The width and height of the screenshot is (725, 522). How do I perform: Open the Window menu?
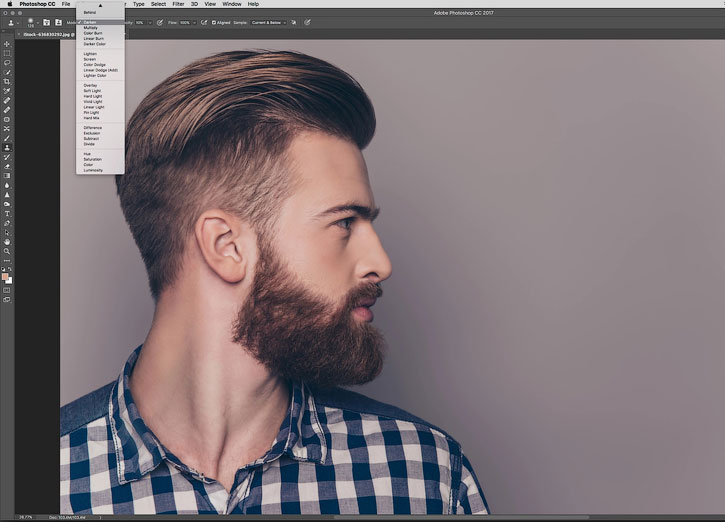232,4
